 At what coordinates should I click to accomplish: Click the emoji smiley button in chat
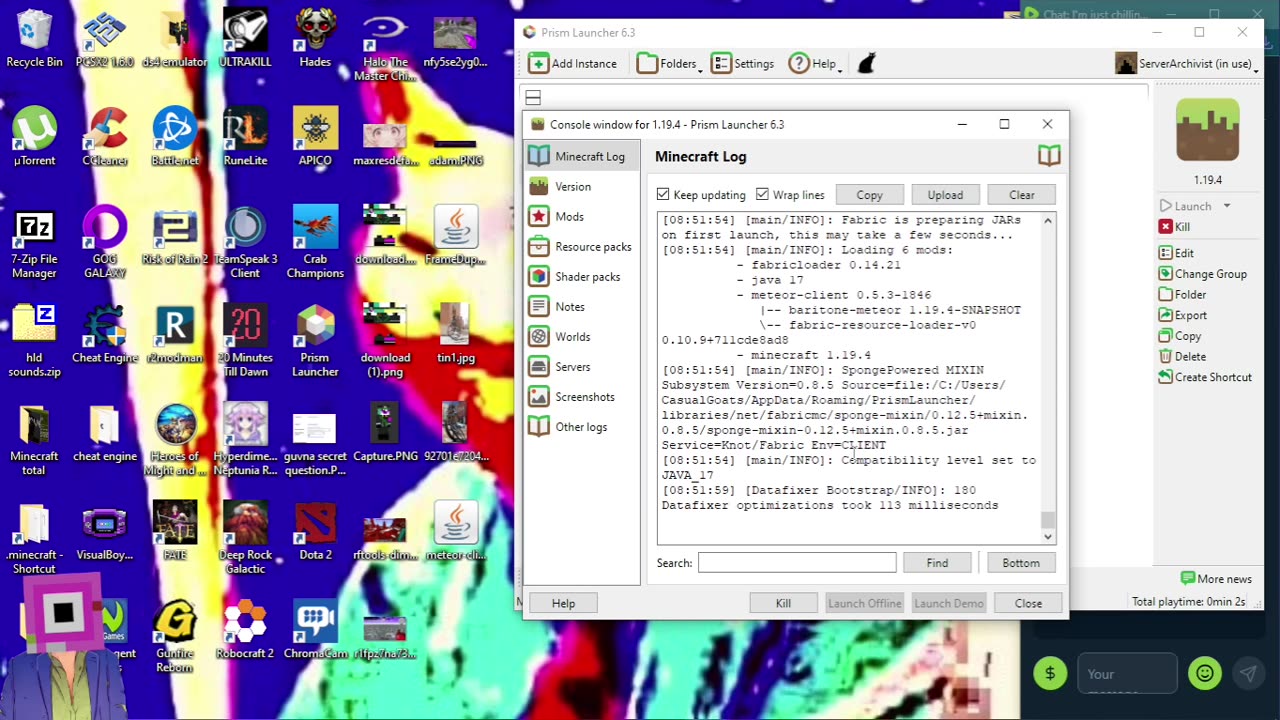(x=1204, y=673)
